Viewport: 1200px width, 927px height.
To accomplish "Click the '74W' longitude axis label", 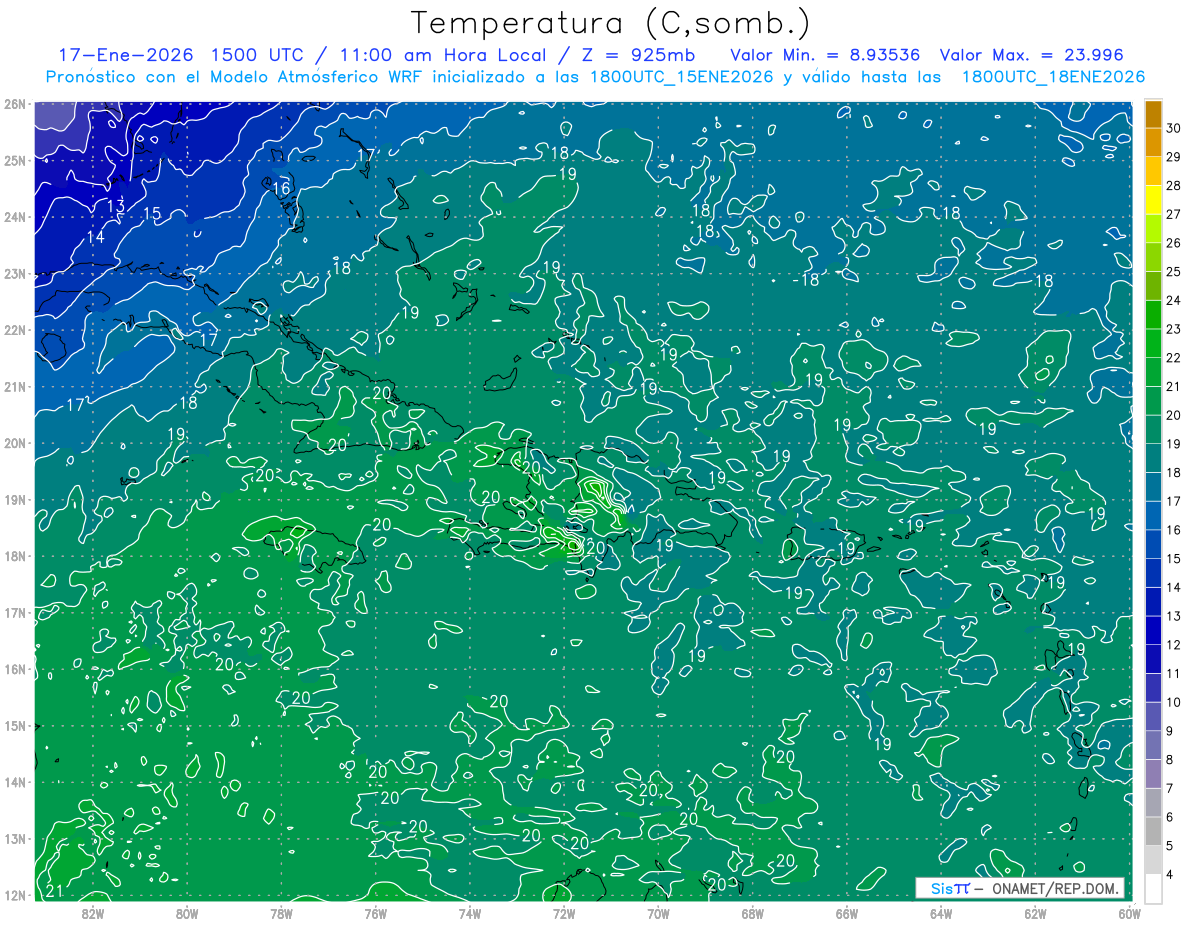I will (469, 913).
